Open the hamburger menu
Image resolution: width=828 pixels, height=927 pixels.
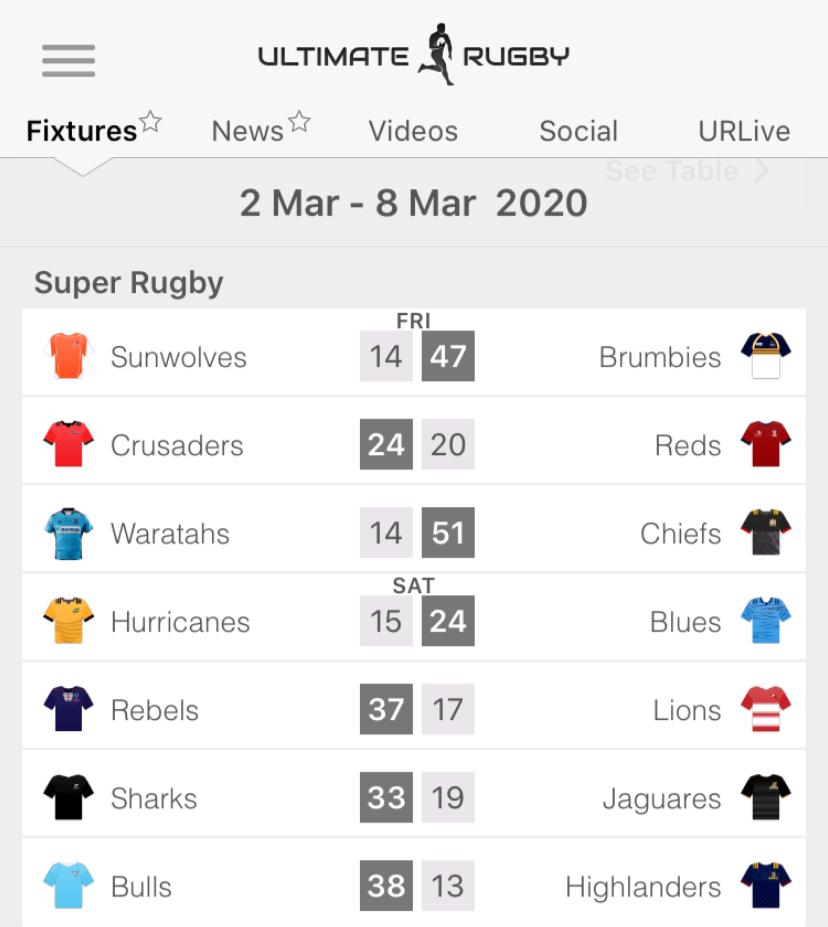click(68, 61)
